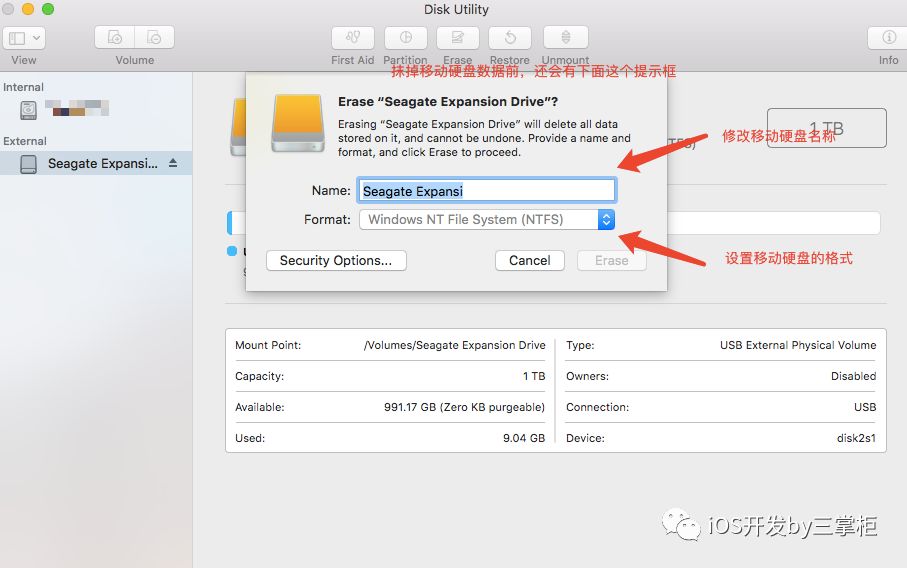Open the Partition tool
This screenshot has width=907, height=568.
[405, 38]
